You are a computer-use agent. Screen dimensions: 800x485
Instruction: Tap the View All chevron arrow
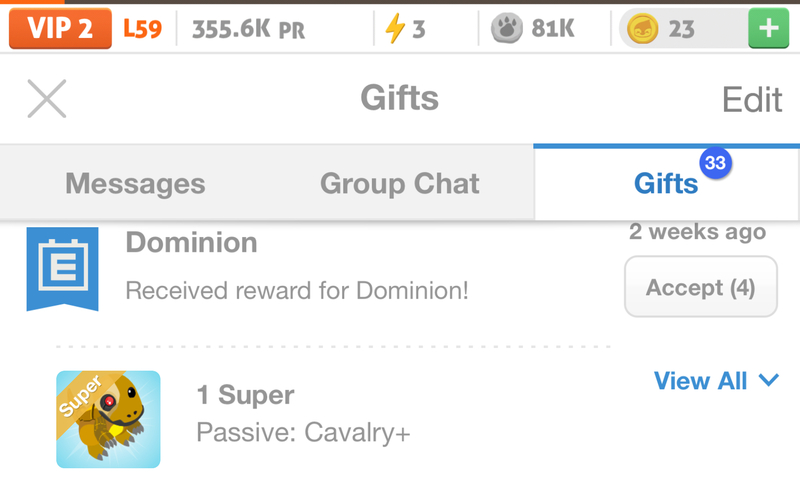point(768,381)
